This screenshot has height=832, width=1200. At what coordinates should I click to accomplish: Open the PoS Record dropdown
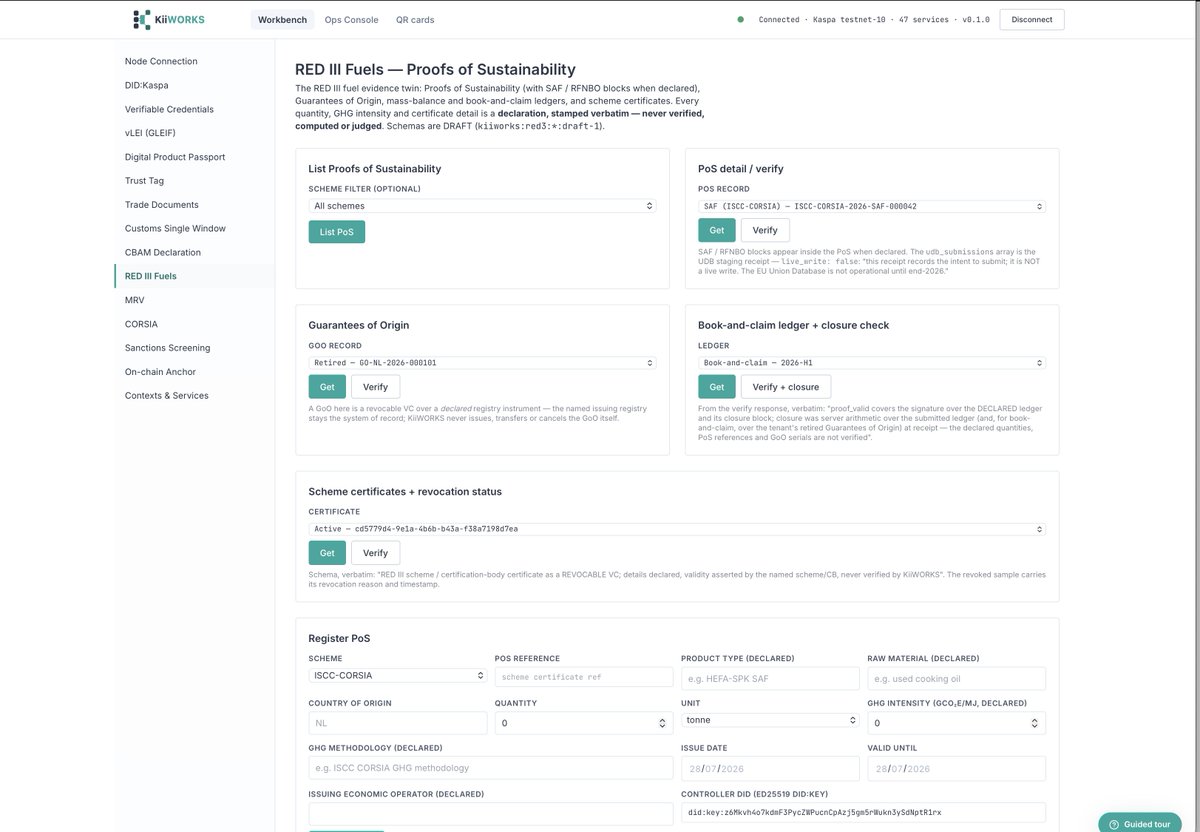pos(872,206)
